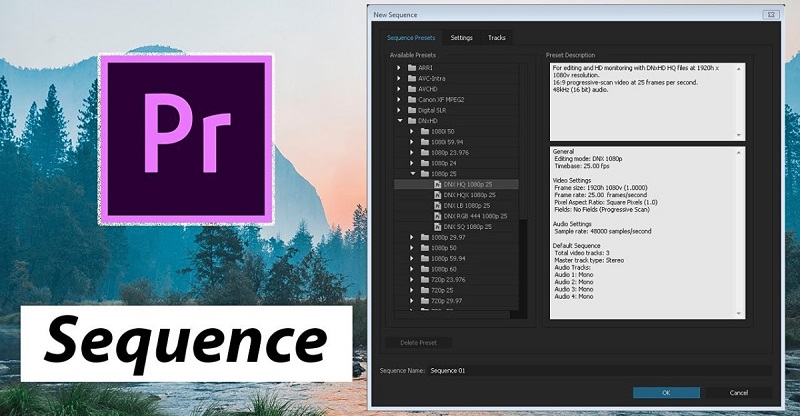Click the DNX LB 1080p 25 preset icon
Viewport: 800px width, 416px height.
pyautogui.click(x=437, y=206)
